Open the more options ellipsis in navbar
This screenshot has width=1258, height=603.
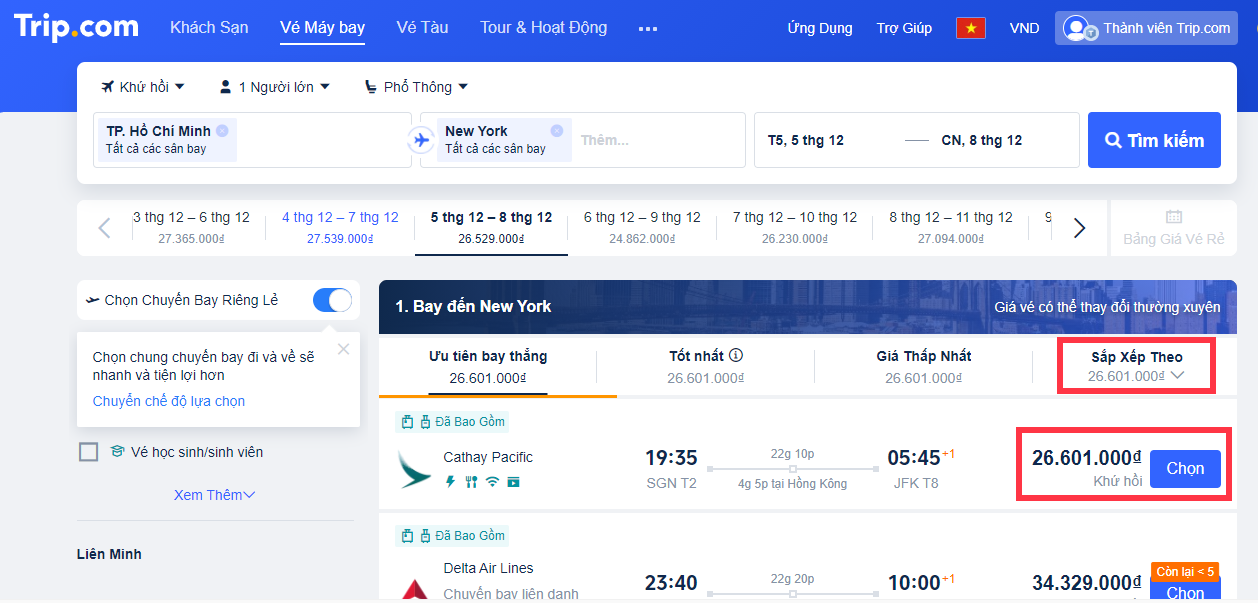click(648, 29)
